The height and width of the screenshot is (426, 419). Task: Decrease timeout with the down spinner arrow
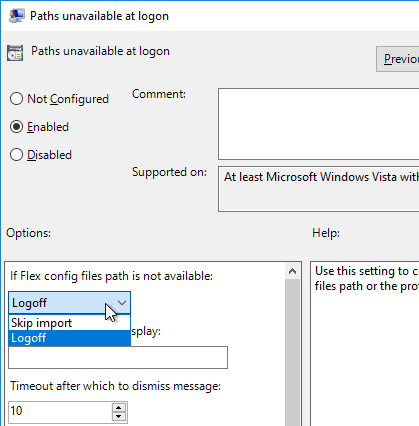coord(119,417)
